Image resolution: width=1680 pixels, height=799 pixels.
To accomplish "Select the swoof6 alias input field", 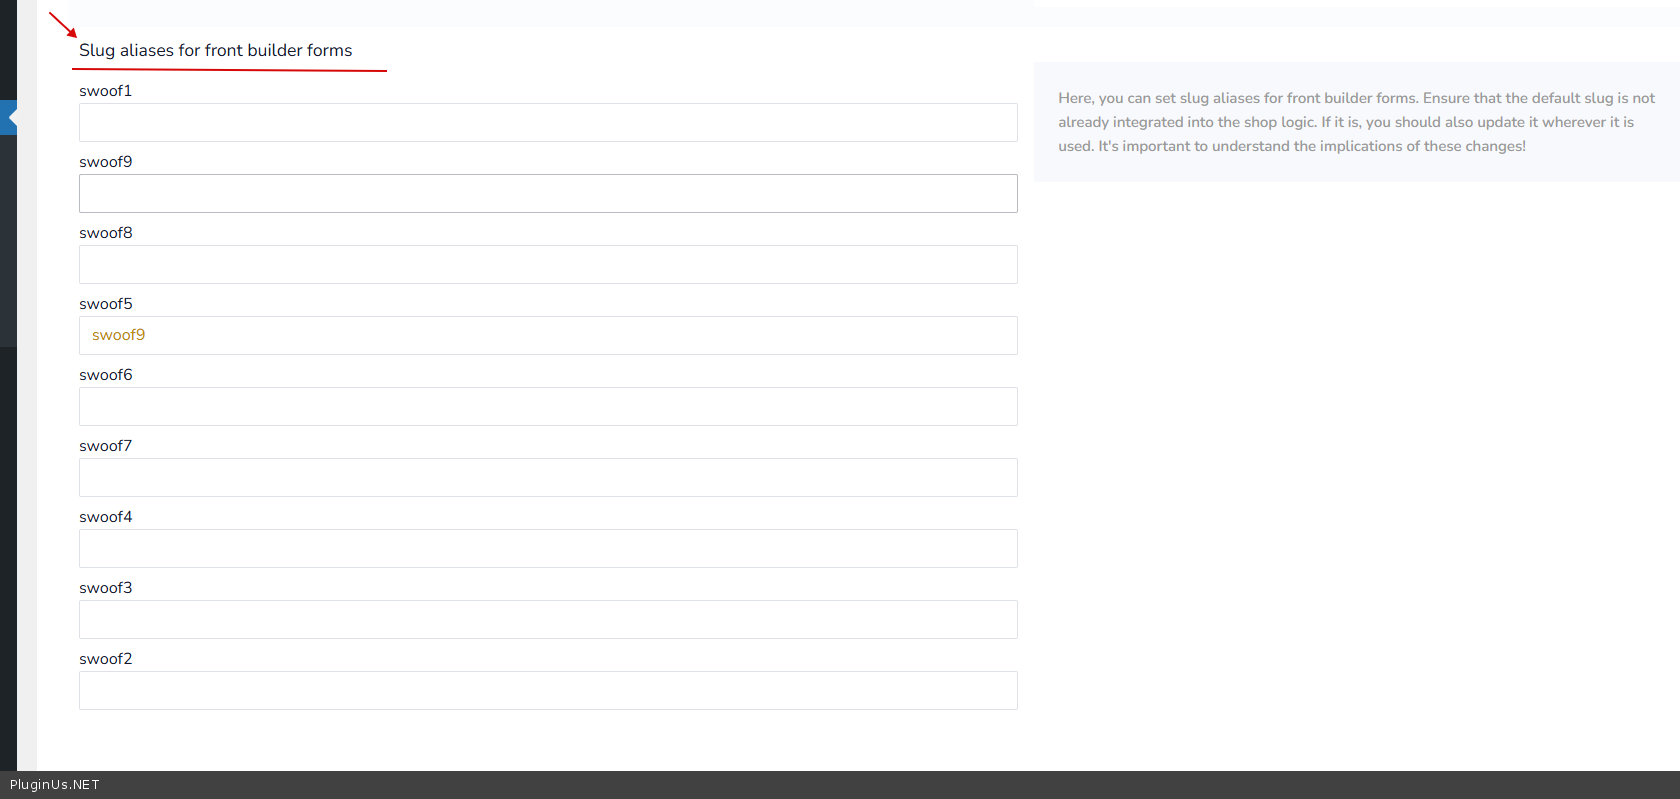I will point(548,407).
